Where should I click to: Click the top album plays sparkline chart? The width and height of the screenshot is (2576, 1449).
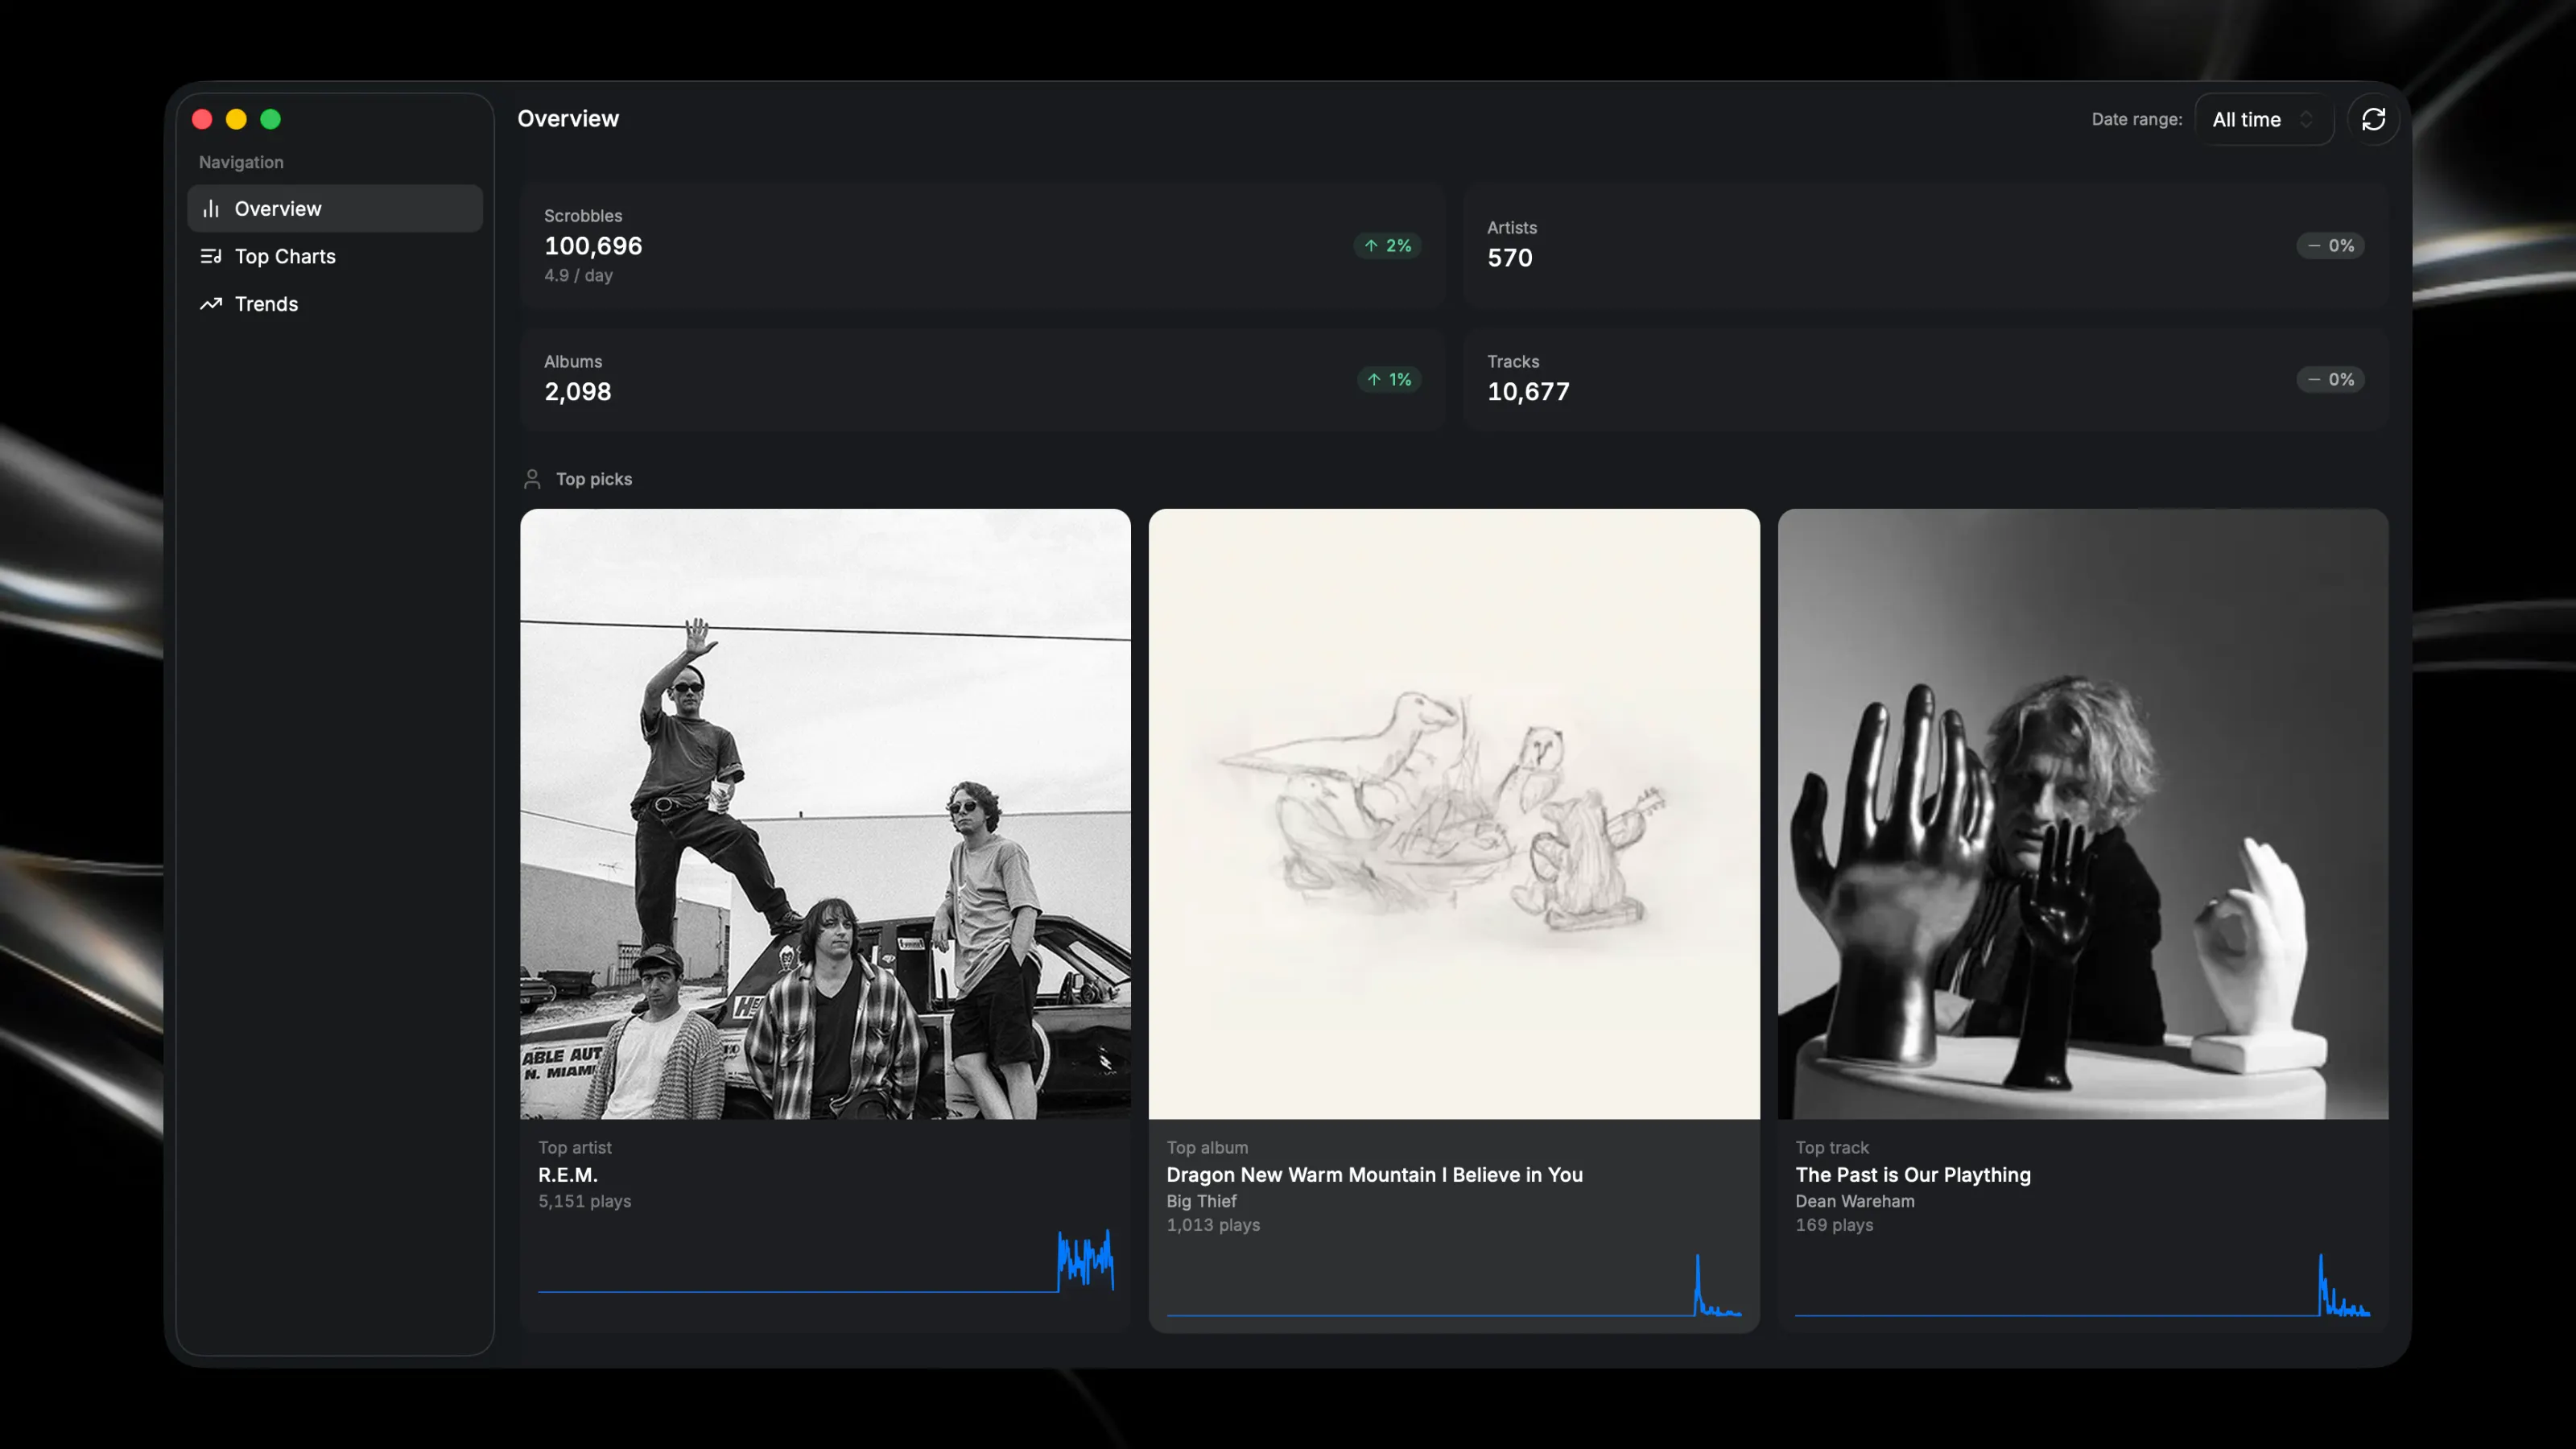click(x=1454, y=1285)
